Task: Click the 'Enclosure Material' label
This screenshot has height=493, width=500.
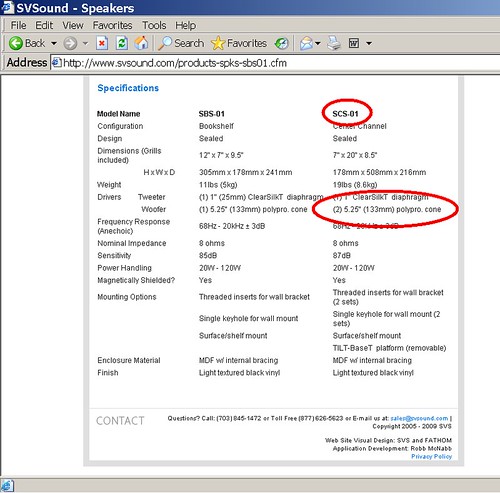Action: pyautogui.click(x=129, y=360)
